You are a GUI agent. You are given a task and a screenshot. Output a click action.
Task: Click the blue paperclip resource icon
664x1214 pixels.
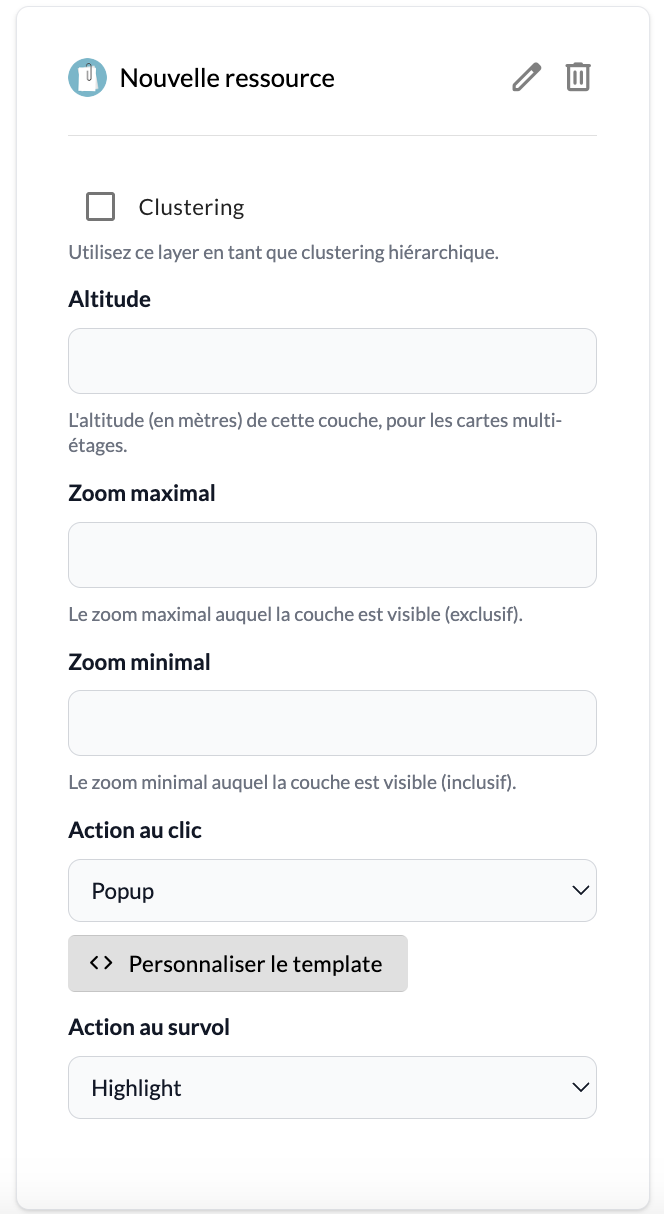point(88,78)
